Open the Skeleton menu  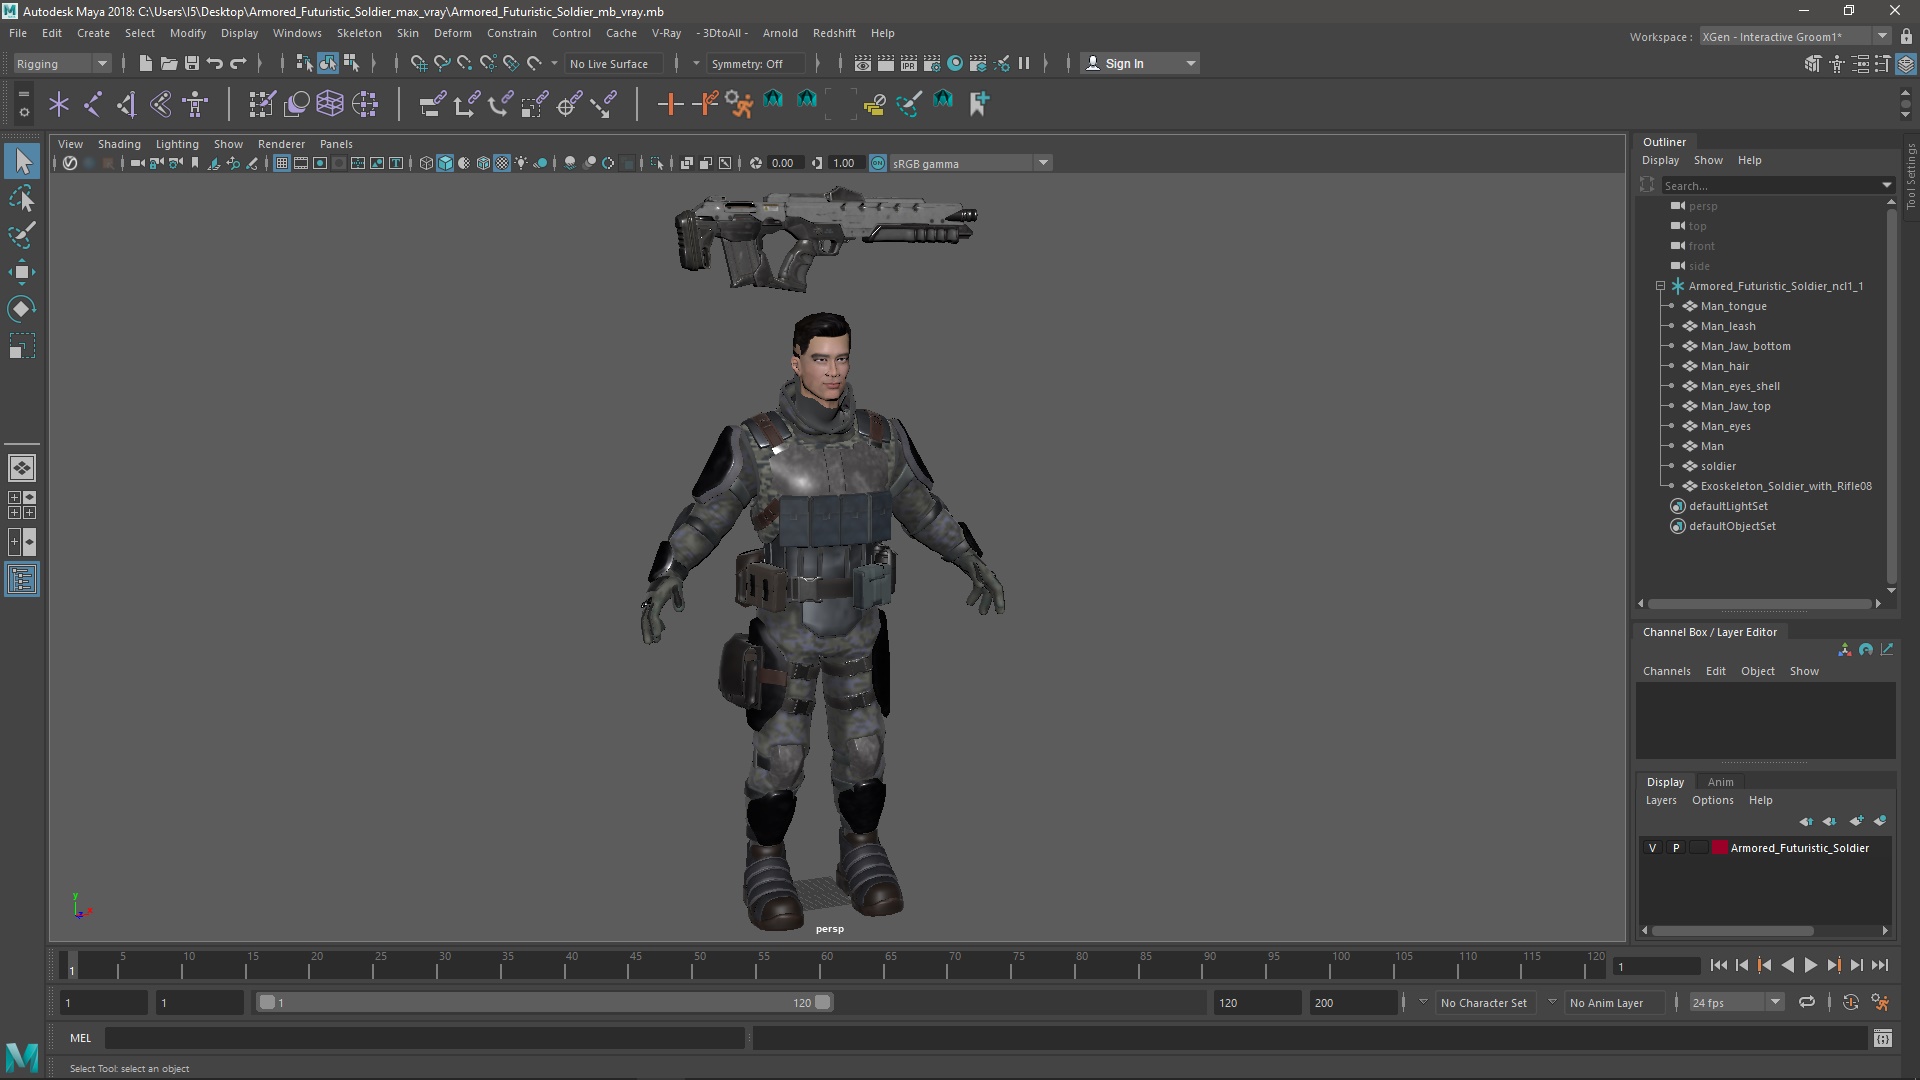point(359,33)
